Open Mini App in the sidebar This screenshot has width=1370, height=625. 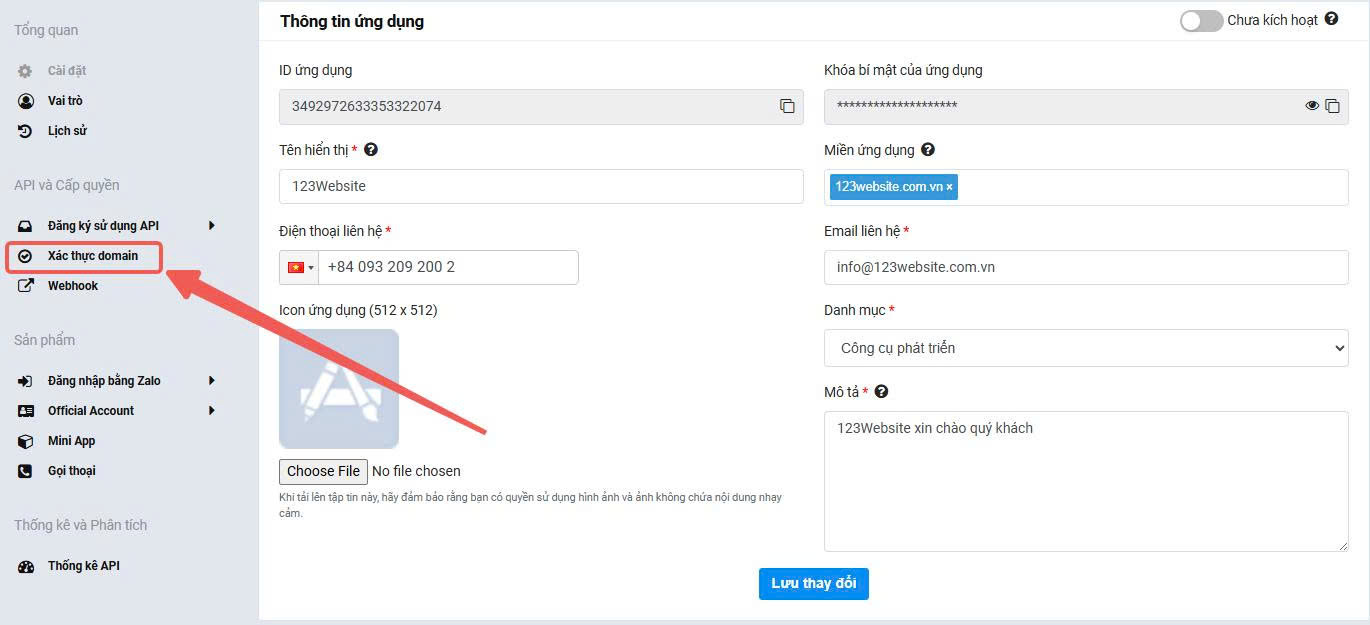tap(72, 441)
